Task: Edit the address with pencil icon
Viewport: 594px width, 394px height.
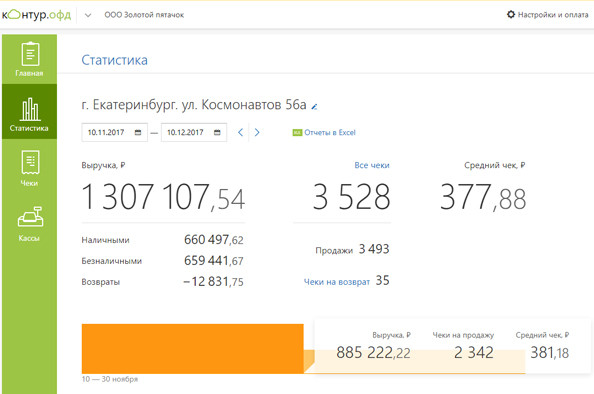Action: [x=314, y=107]
